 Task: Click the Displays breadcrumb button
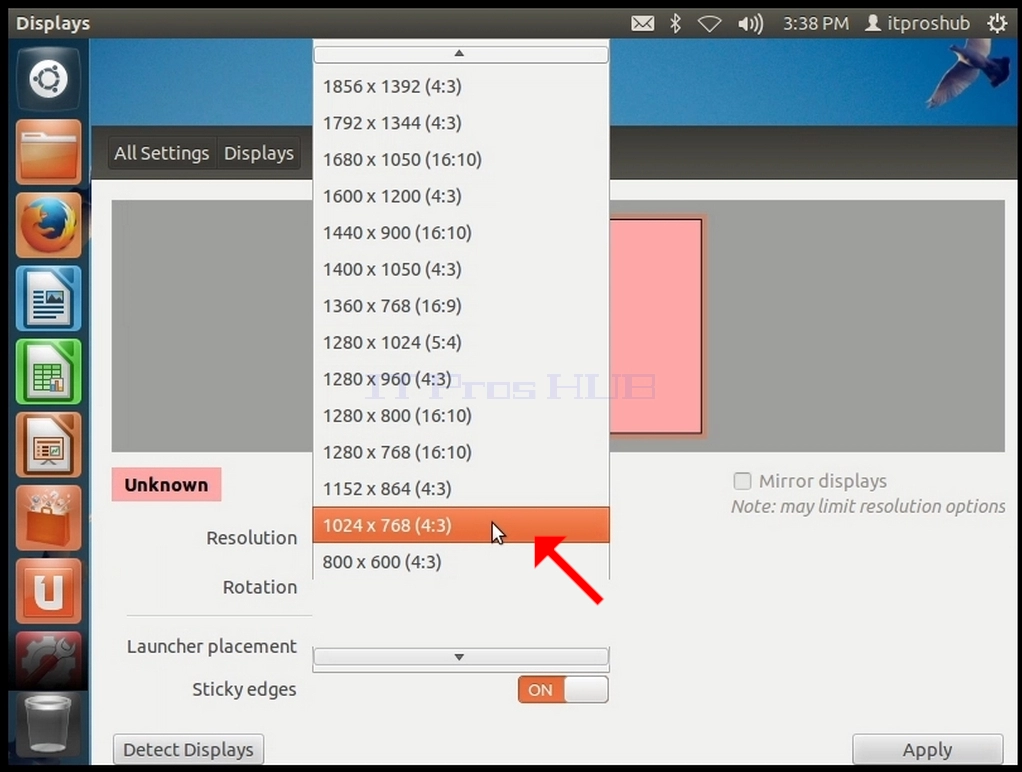point(259,153)
